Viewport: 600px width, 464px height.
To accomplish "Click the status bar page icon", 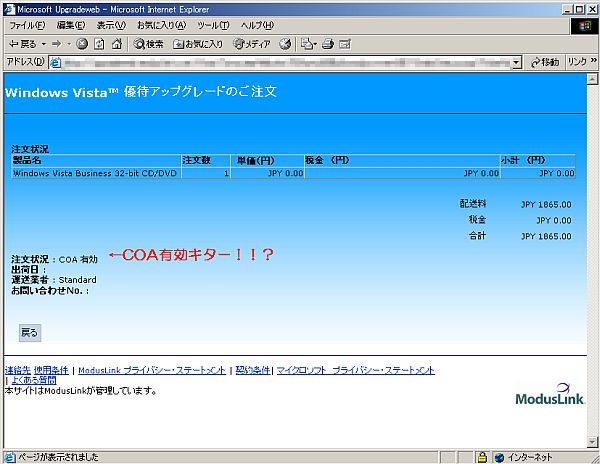I will click(10, 457).
